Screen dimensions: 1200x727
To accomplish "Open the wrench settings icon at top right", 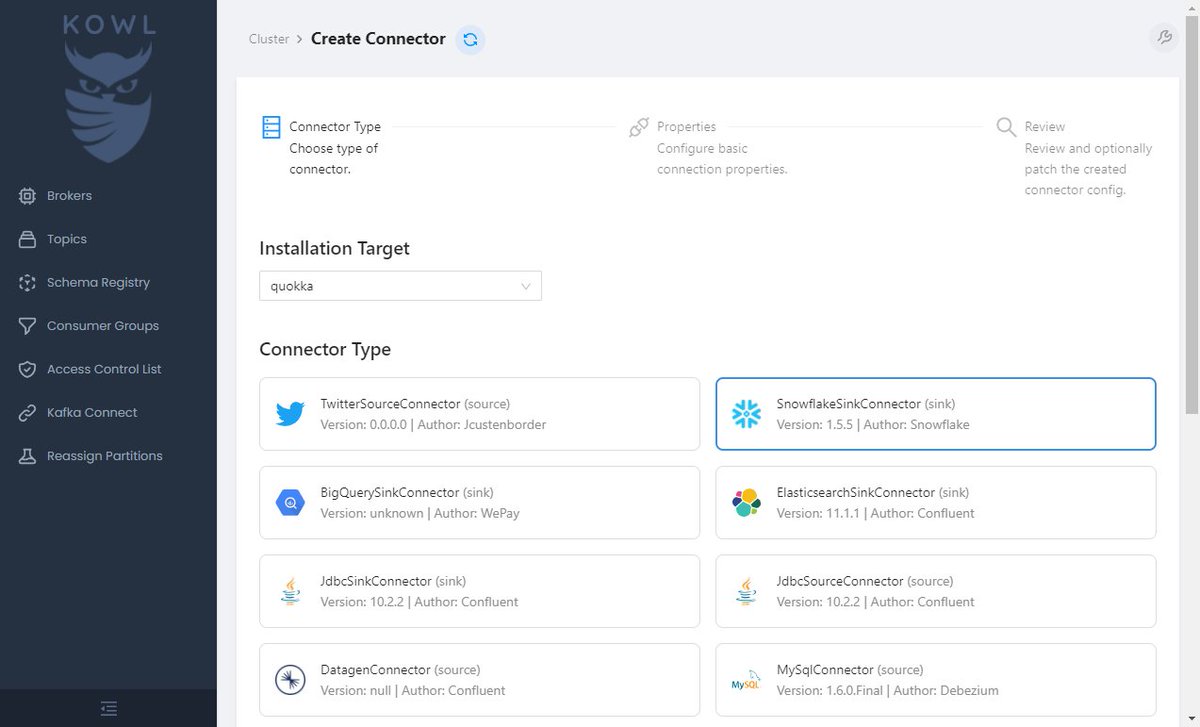I will click(1164, 38).
